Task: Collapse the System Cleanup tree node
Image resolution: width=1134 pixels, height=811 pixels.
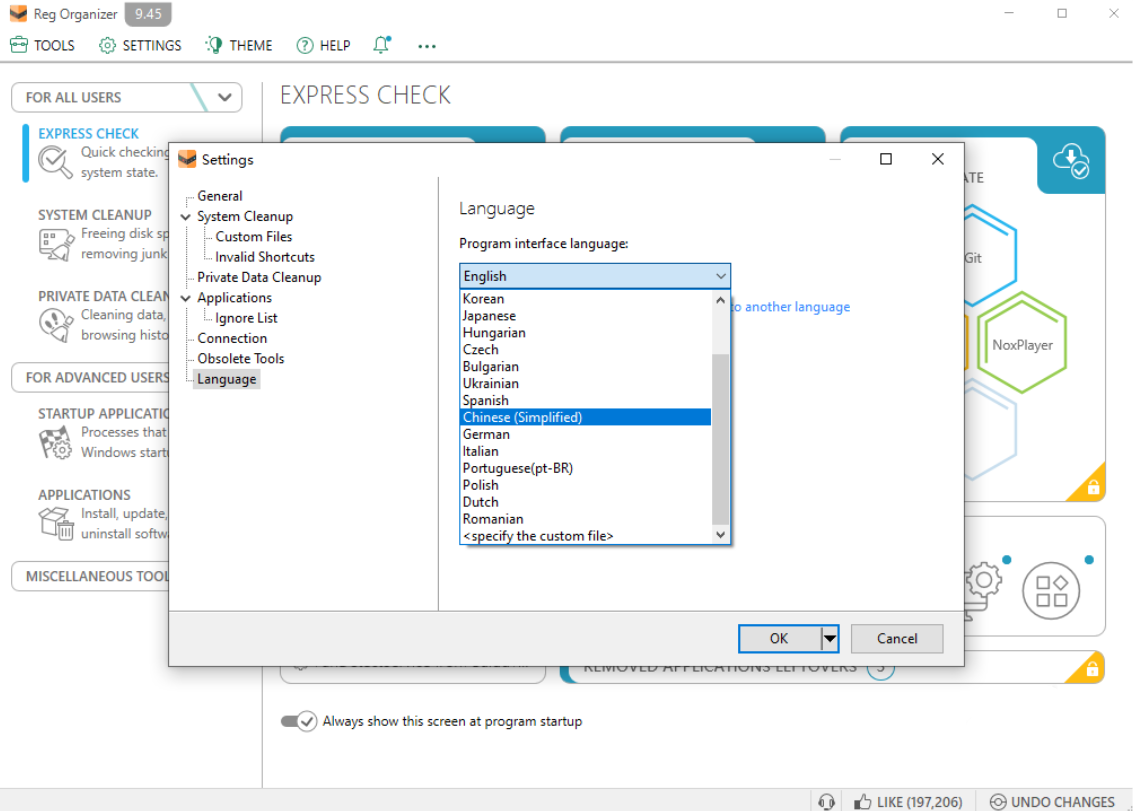Action: (186, 217)
